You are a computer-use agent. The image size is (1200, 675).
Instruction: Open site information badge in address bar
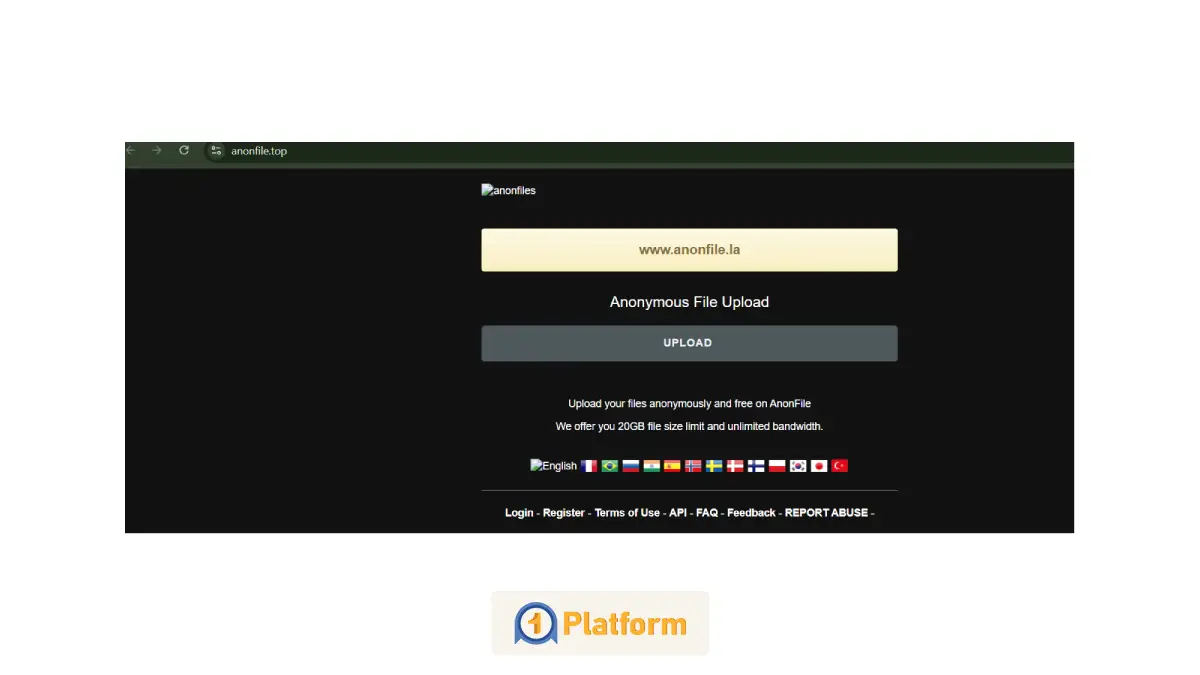[216, 151]
